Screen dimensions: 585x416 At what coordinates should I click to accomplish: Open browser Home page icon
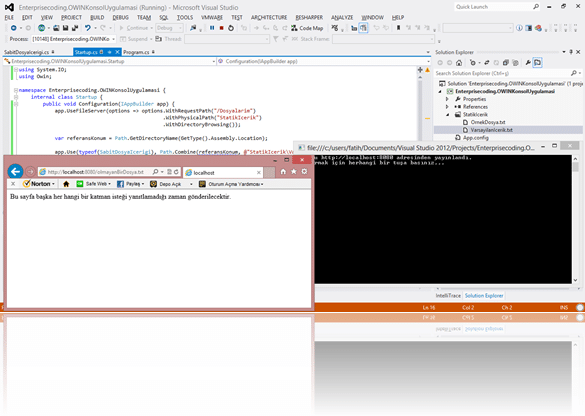point(283,171)
